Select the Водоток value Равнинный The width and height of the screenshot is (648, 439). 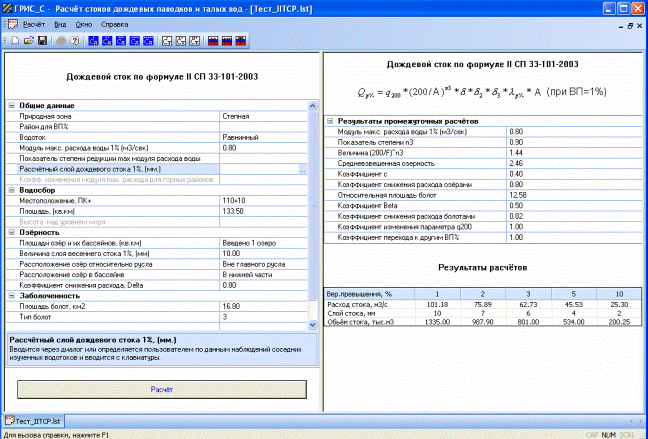(x=264, y=137)
